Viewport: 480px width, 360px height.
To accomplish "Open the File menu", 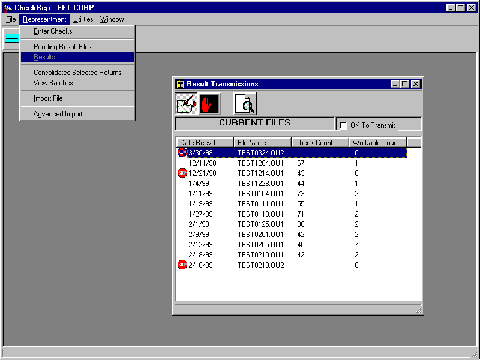I will point(11,19).
